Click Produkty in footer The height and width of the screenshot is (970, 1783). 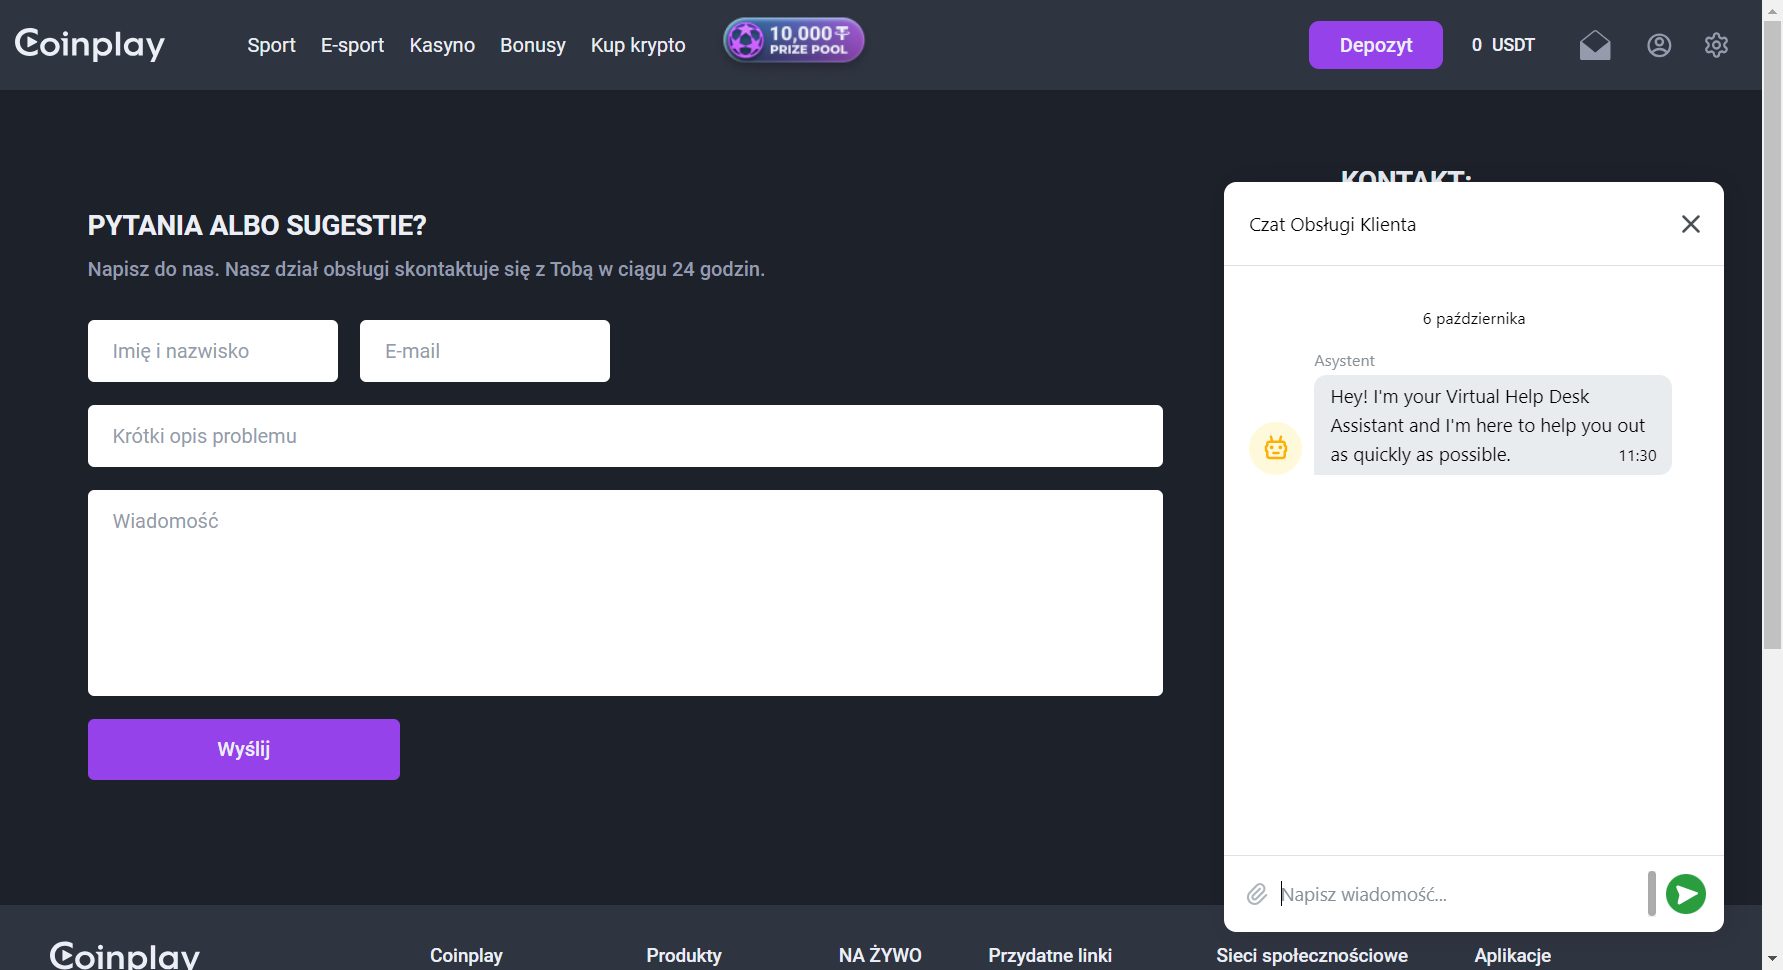(x=684, y=955)
